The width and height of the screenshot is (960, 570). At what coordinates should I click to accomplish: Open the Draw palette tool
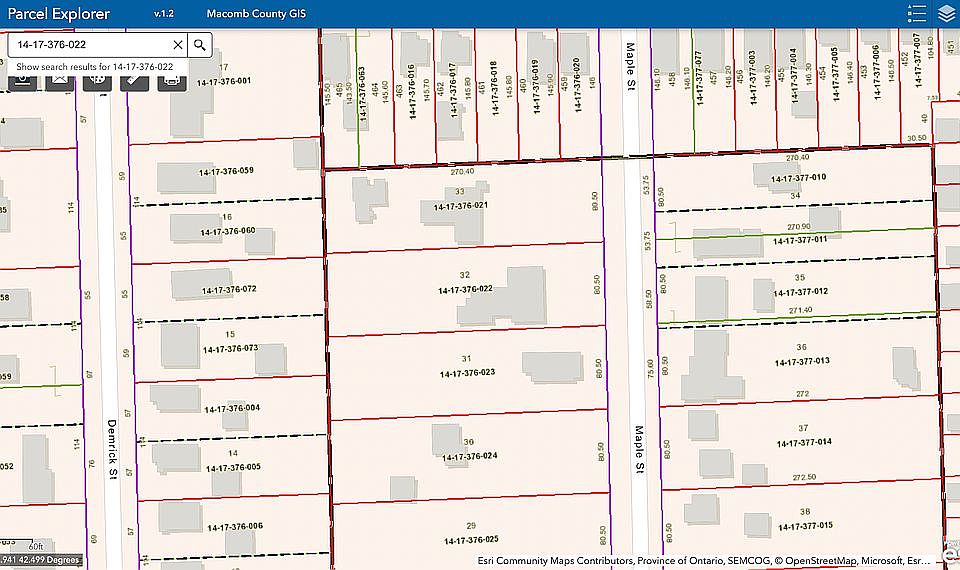pos(97,81)
